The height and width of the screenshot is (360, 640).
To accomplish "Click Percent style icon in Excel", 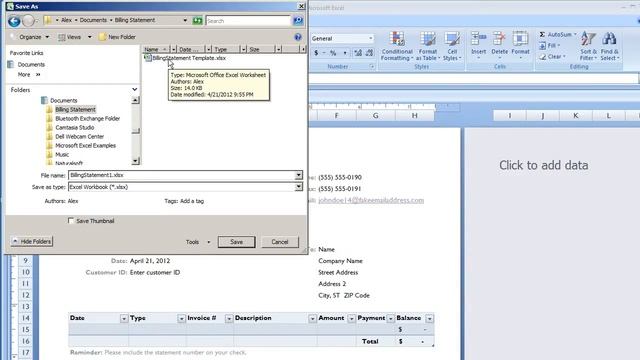I will tap(333, 53).
